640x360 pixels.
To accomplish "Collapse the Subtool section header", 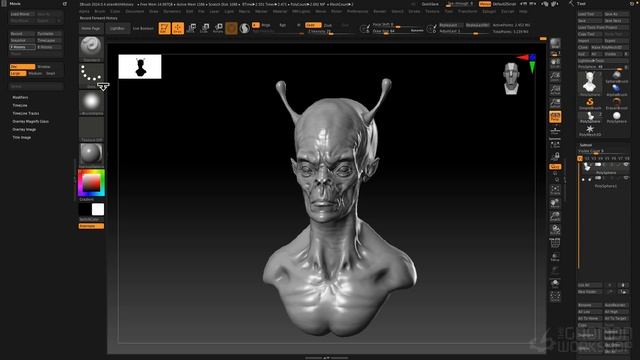I will [586, 145].
